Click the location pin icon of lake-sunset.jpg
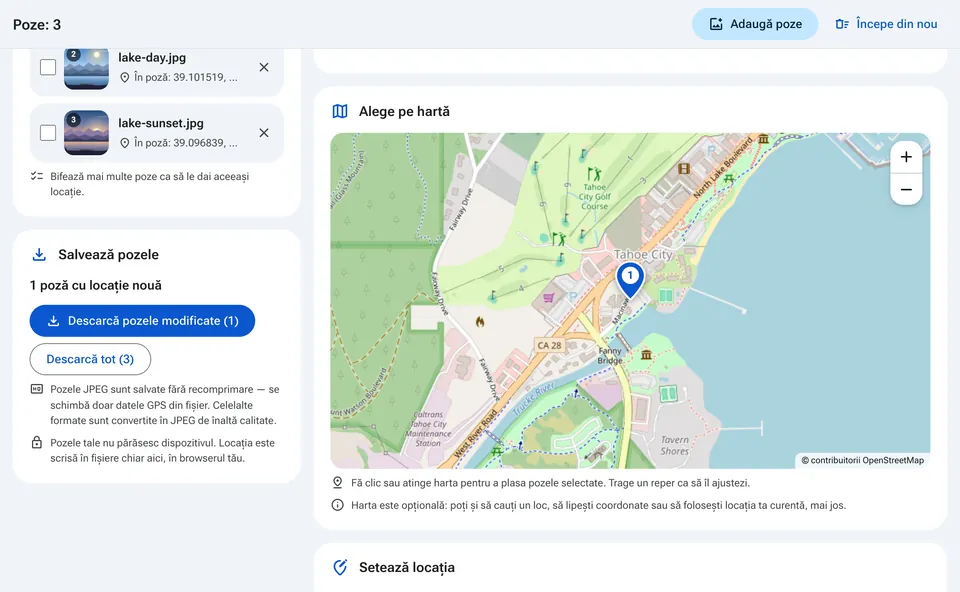 pos(124,143)
